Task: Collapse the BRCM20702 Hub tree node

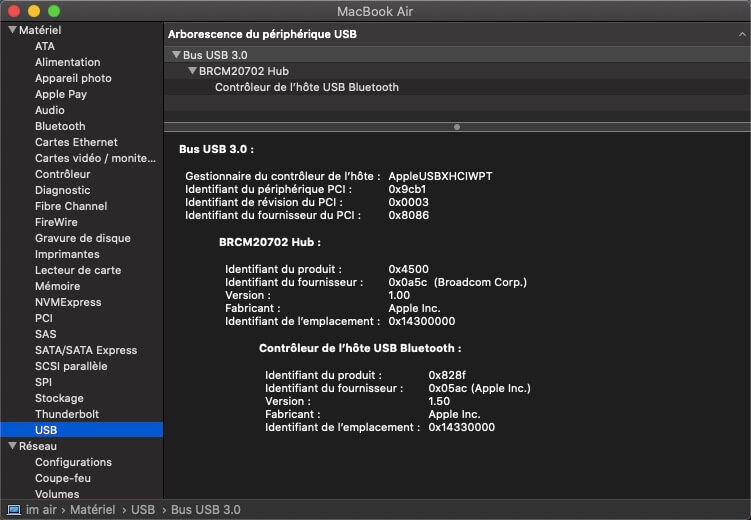Action: tap(193, 71)
